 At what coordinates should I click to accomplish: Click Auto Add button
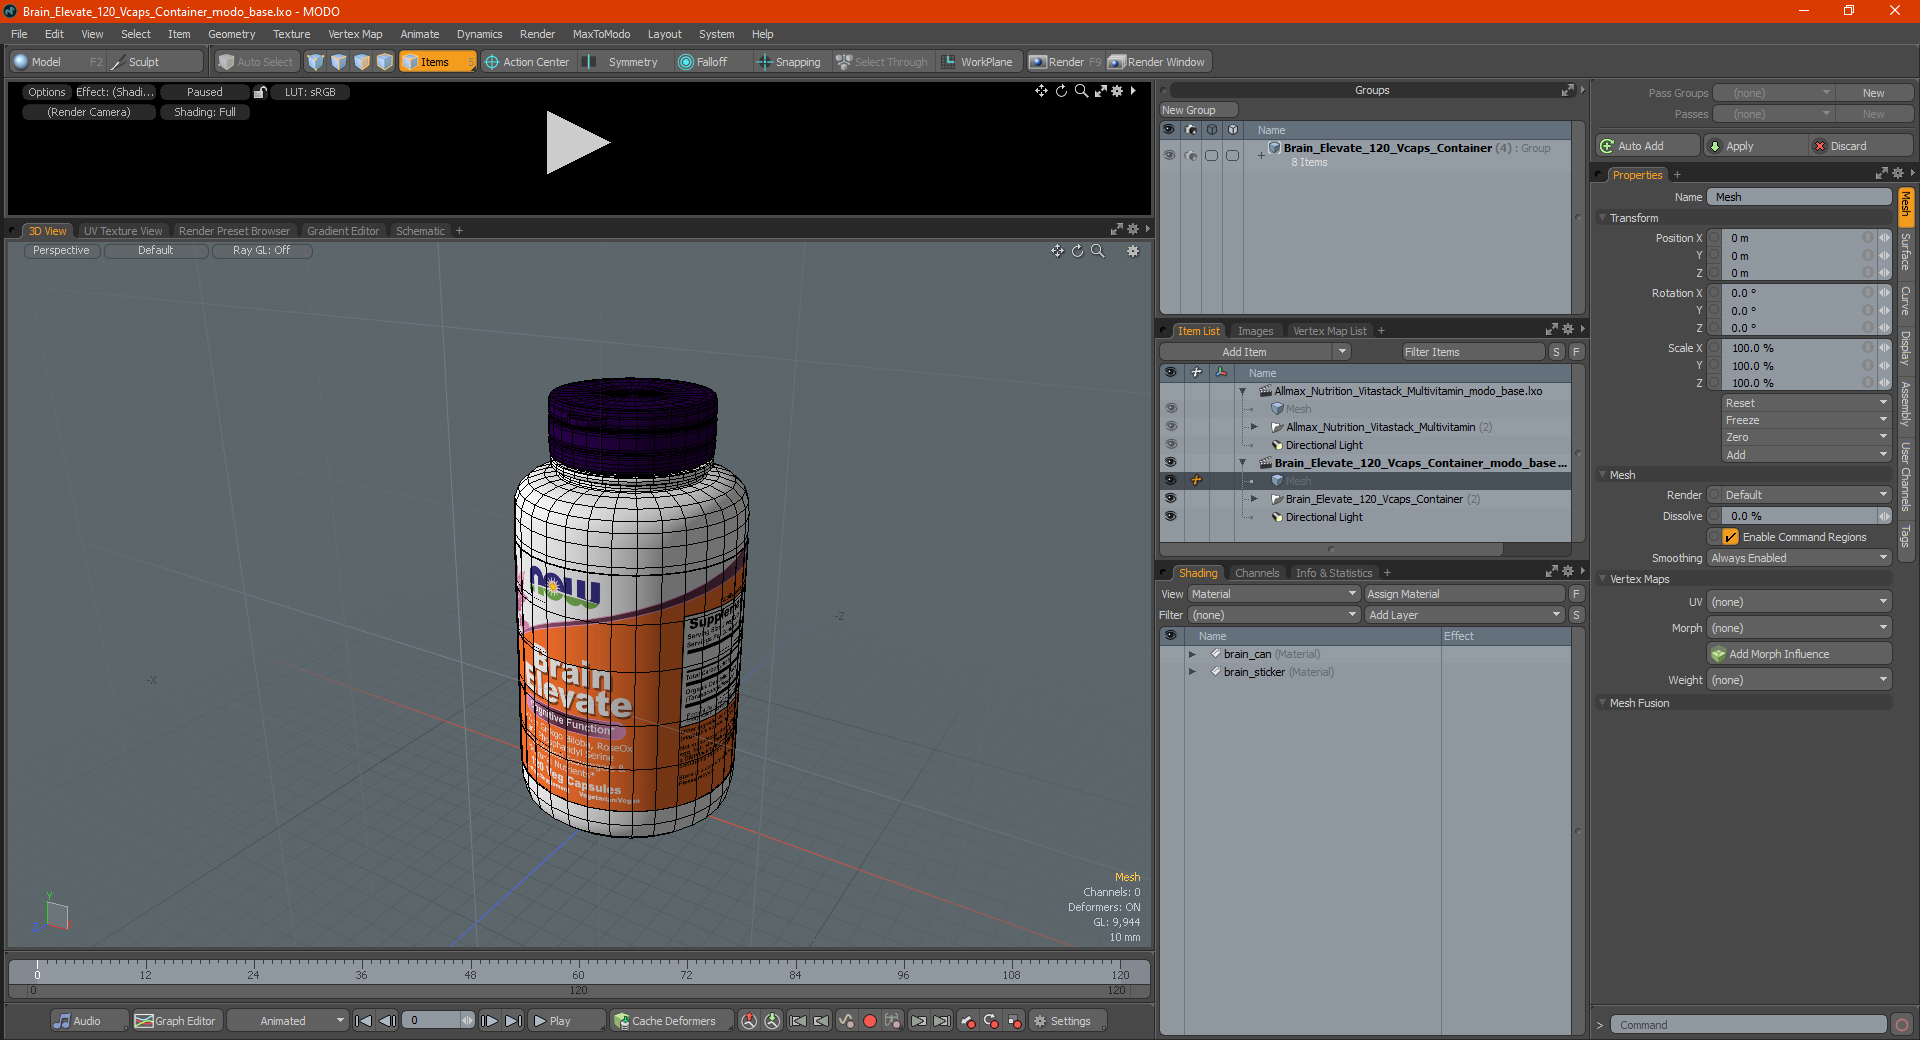[1648, 146]
